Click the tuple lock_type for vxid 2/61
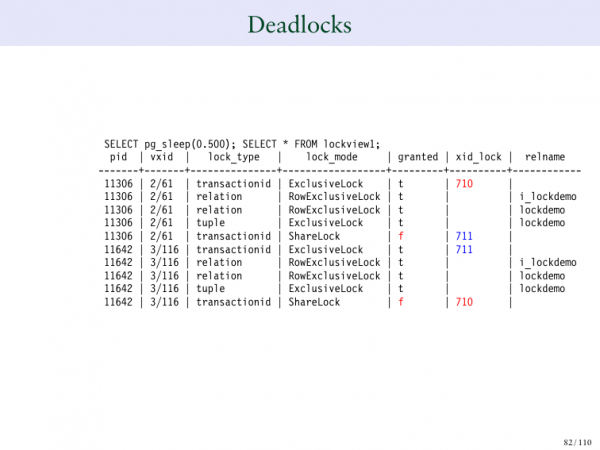600x450 pixels. 211,223
